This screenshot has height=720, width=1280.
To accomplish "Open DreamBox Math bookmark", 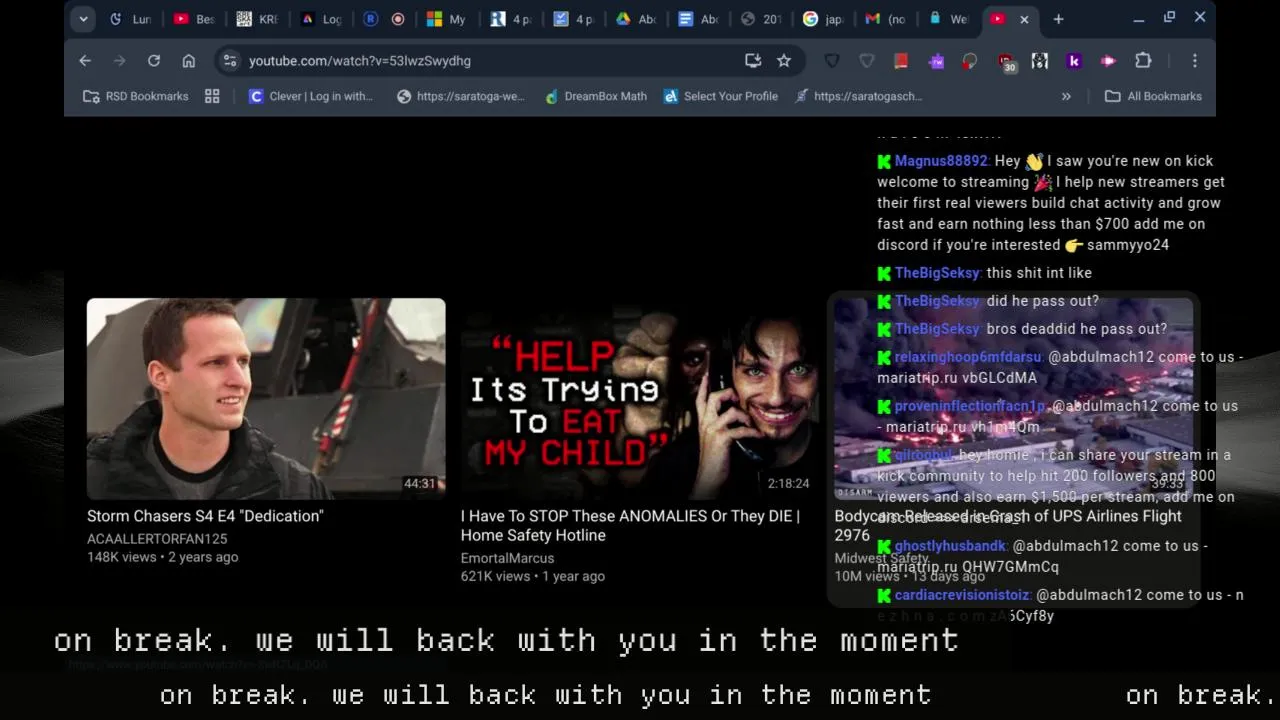I will (x=595, y=96).
